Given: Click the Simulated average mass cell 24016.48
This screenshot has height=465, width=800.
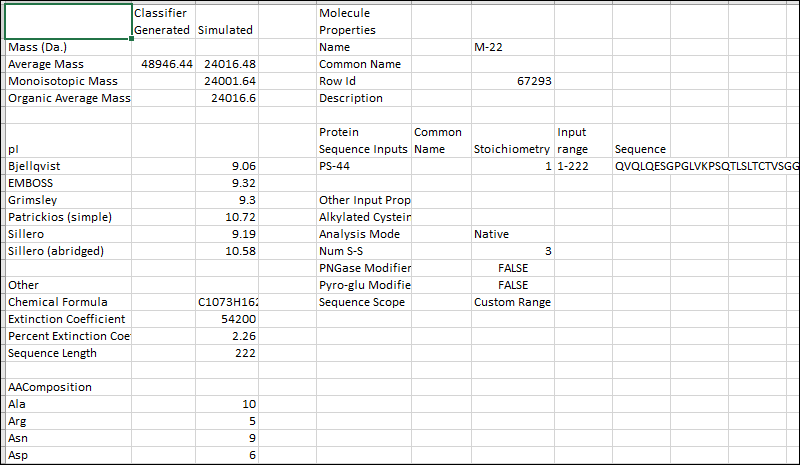Looking at the screenshot, I should pos(226,64).
